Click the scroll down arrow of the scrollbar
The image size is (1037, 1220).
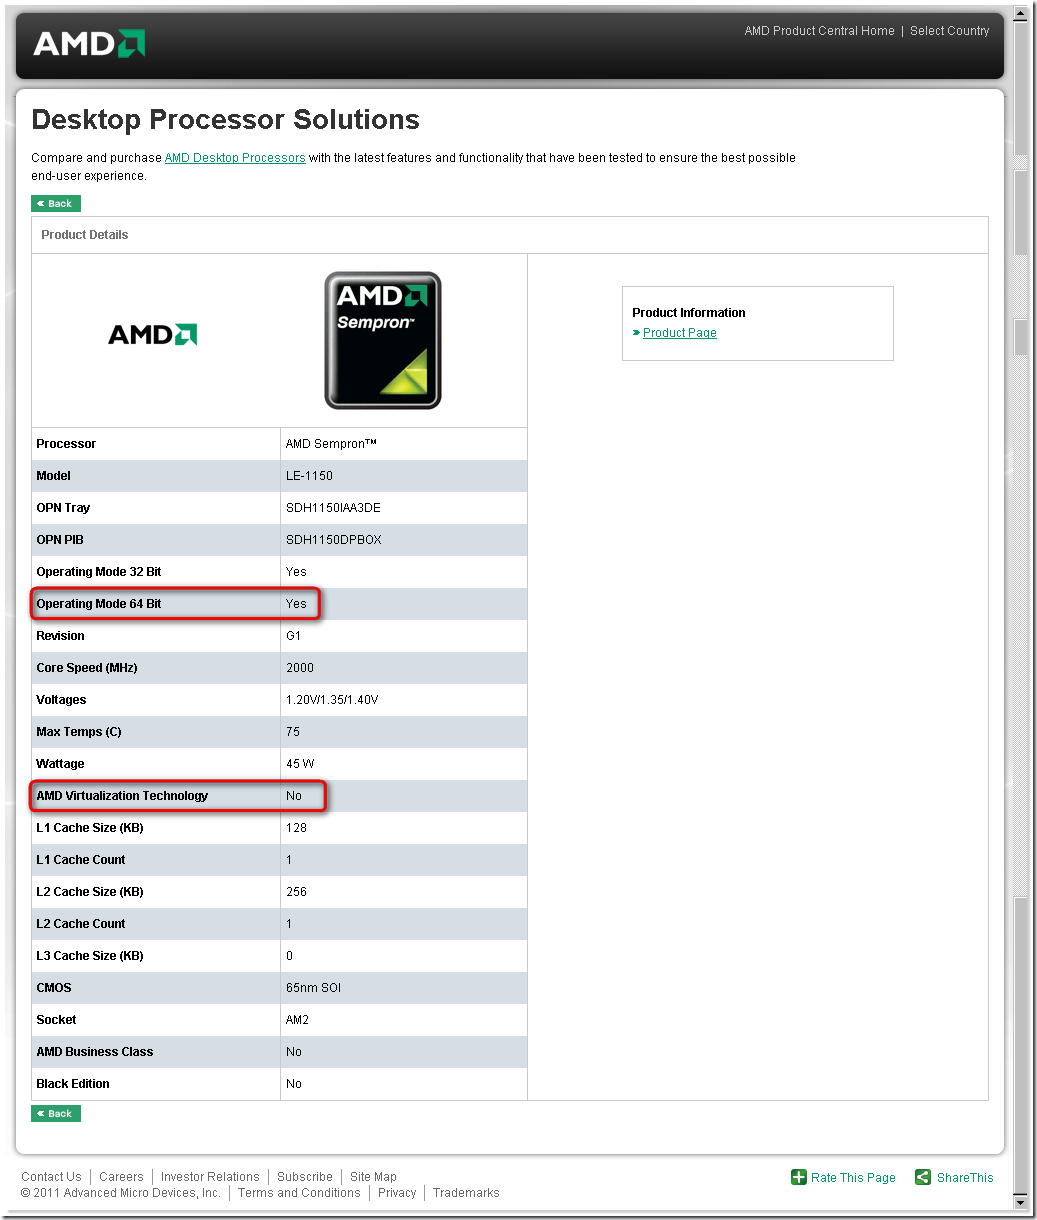click(1021, 1200)
